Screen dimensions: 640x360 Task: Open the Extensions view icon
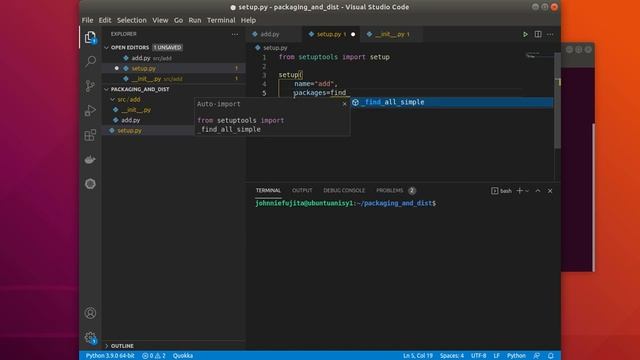point(90,135)
